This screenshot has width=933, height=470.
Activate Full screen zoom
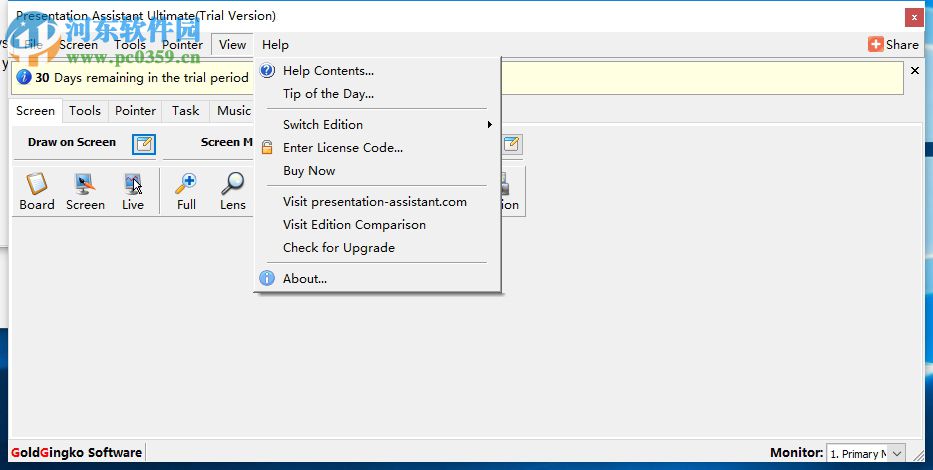(186, 192)
